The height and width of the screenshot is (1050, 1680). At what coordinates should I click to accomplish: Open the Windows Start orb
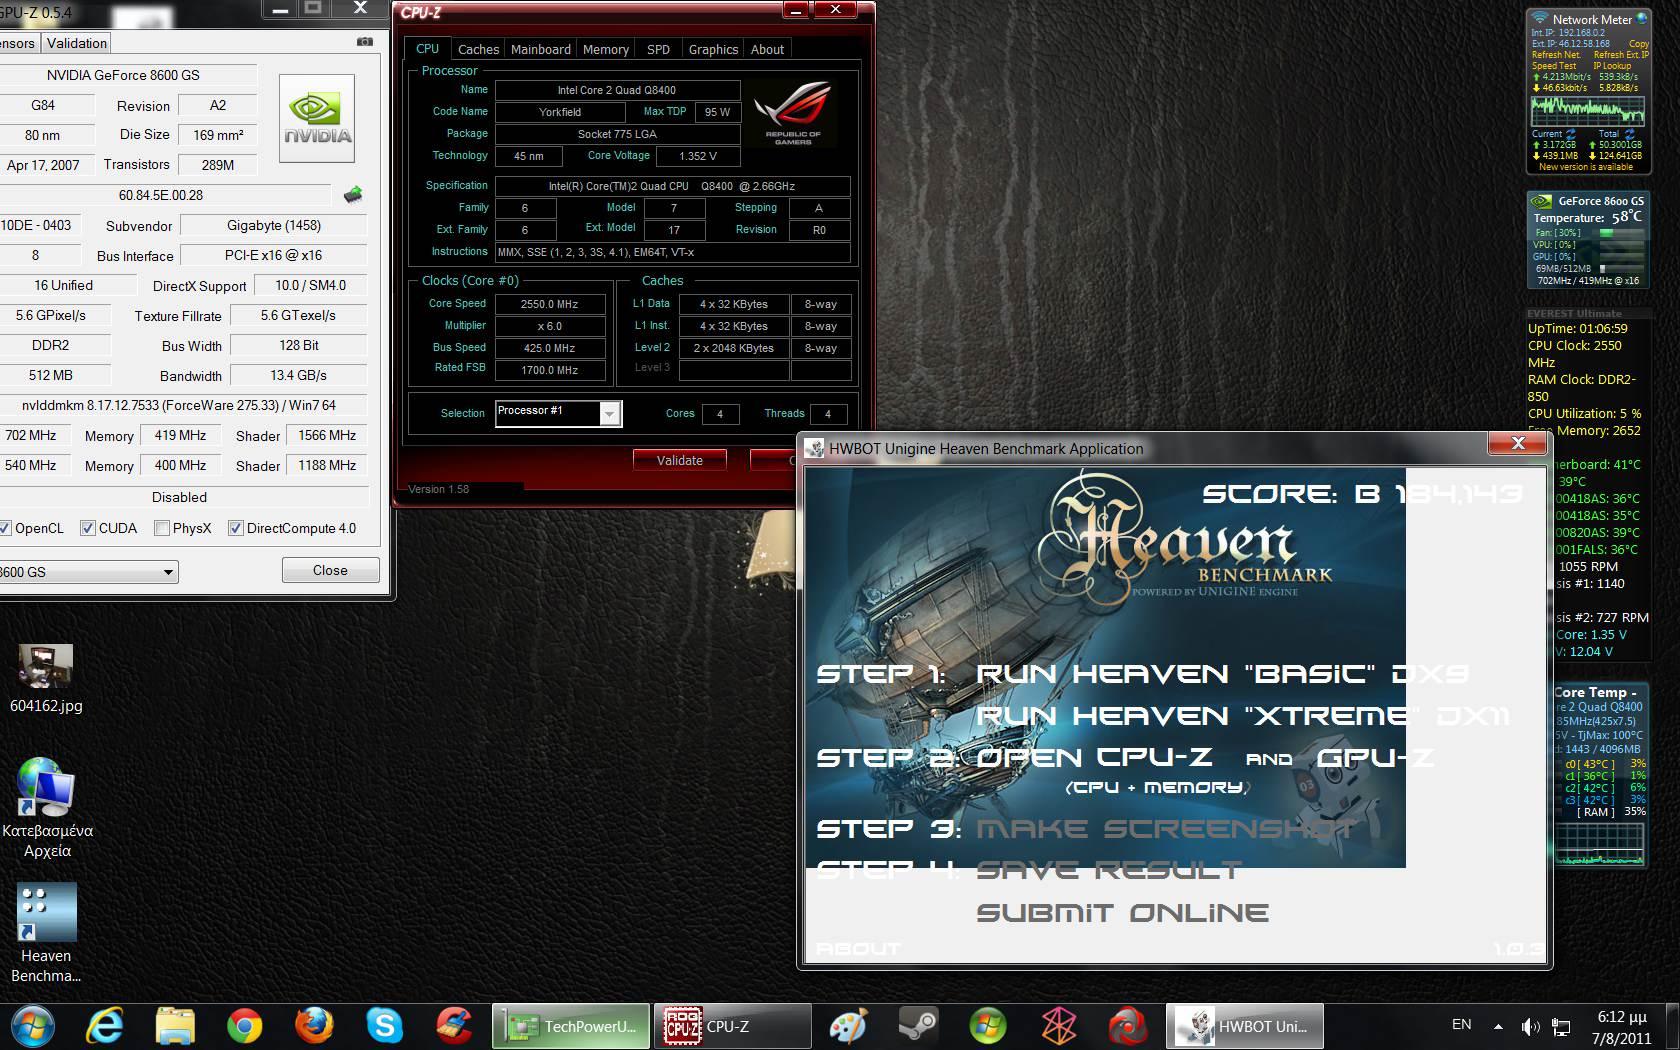coord(33,1026)
